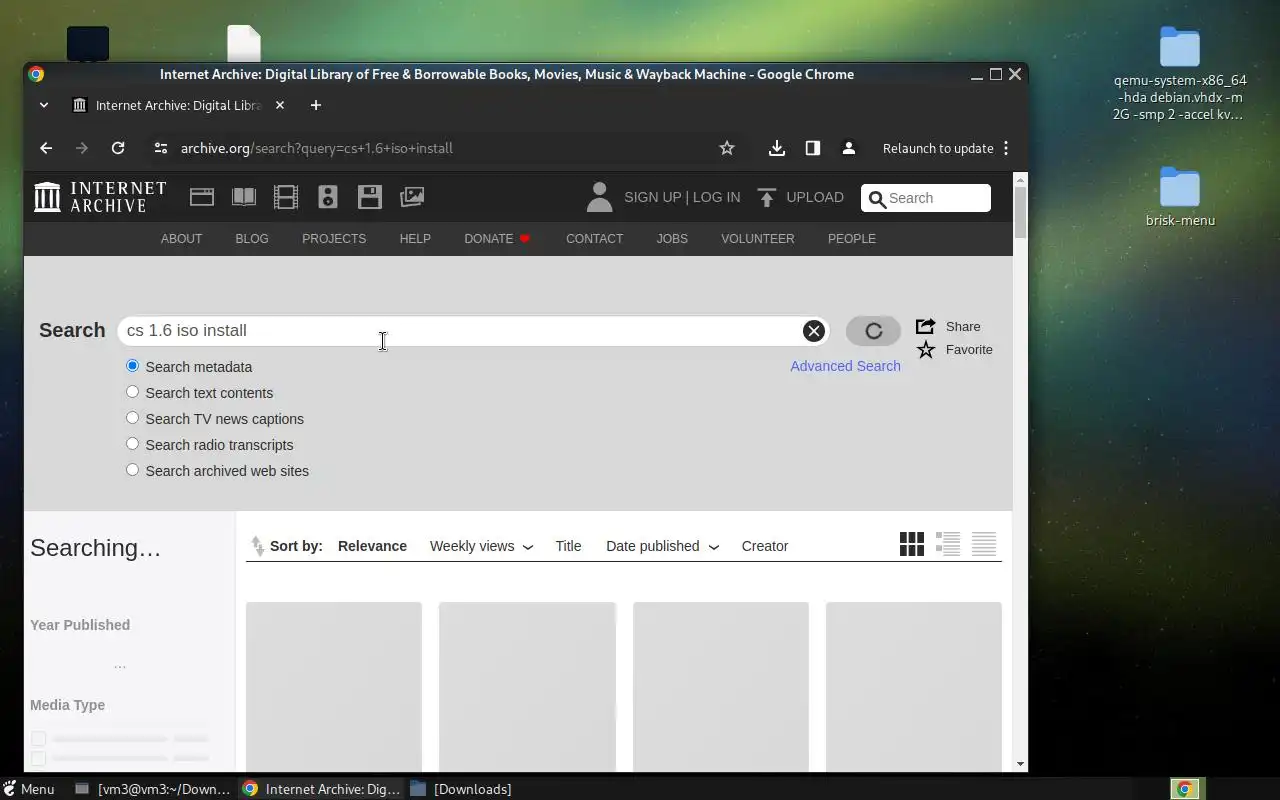Viewport: 1280px width, 800px height.
Task: Click the Chrome address bar URL
Action: [317, 148]
